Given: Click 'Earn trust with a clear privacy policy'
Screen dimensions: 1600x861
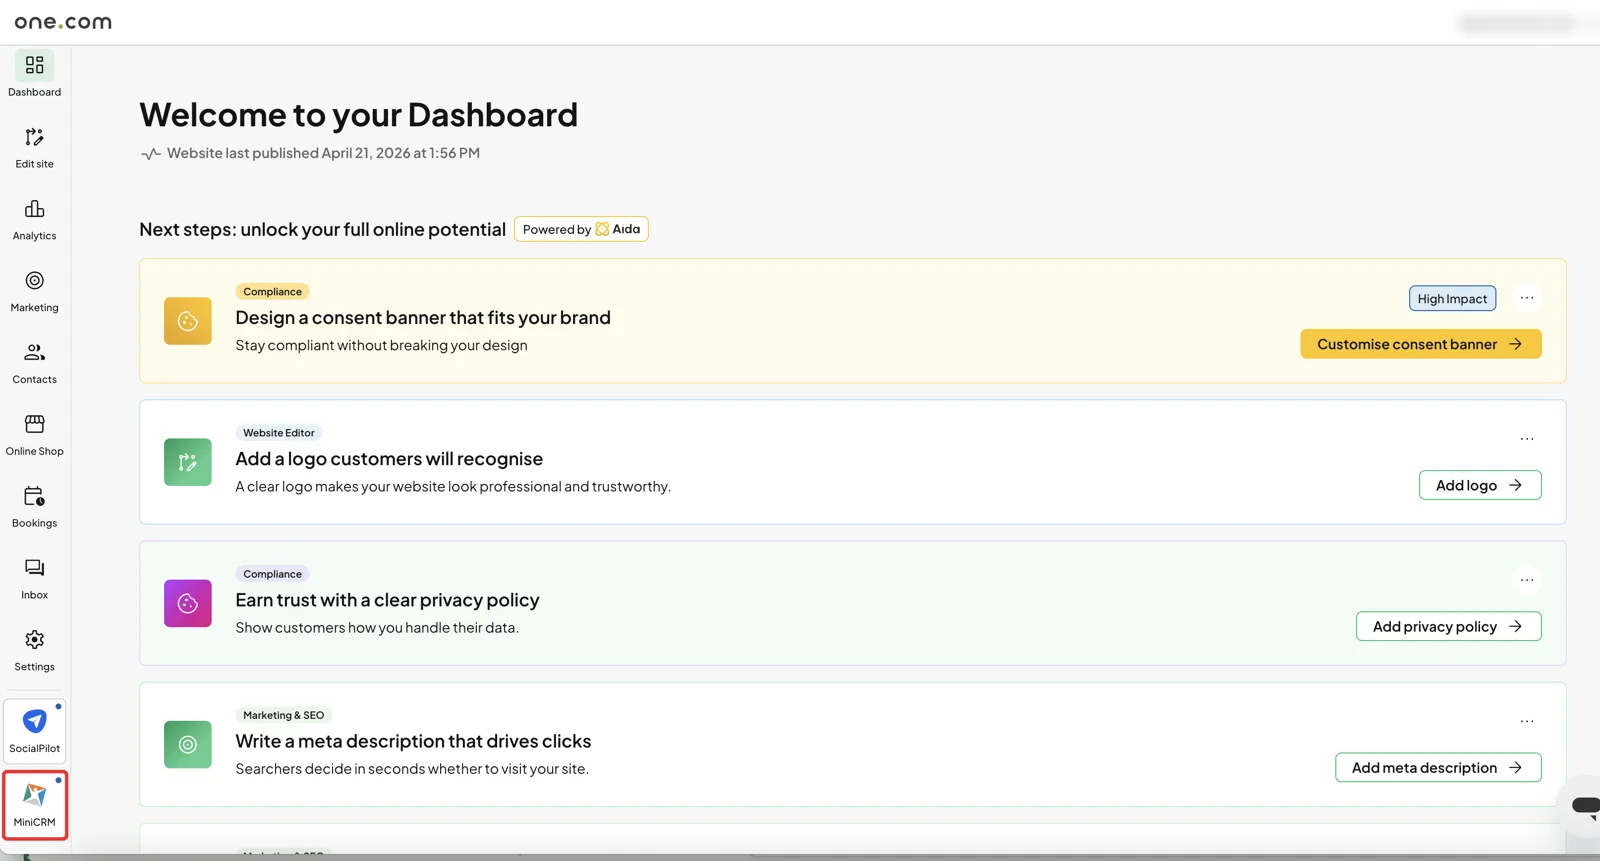Looking at the screenshot, I should click(387, 599).
